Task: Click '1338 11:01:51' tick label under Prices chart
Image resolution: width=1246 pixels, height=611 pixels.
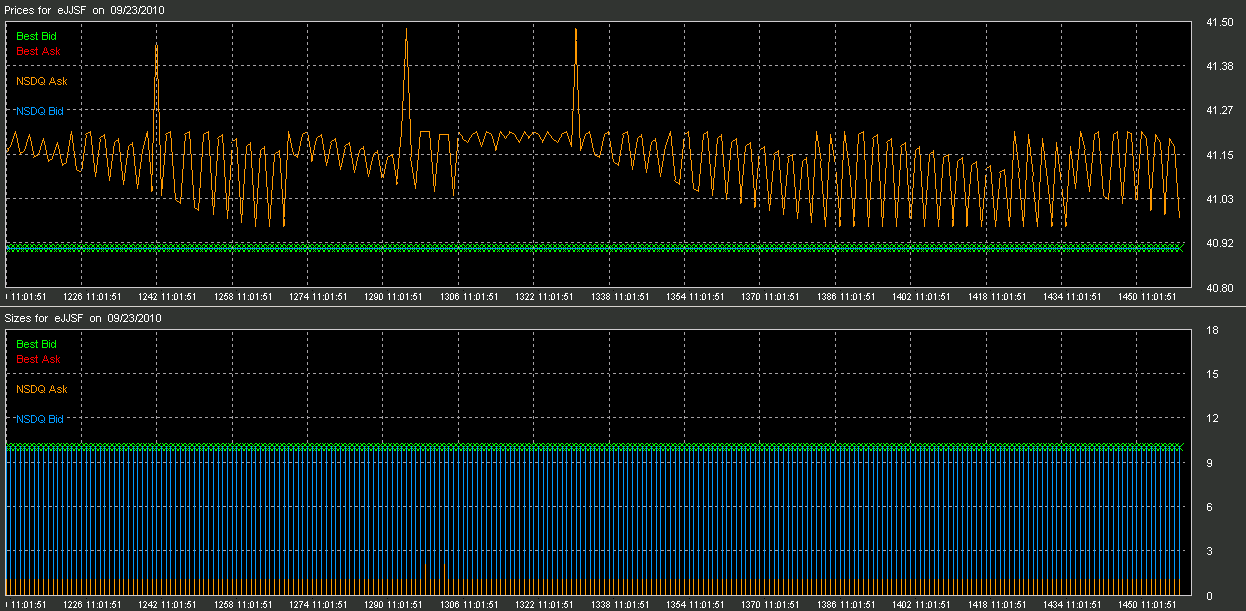Action: [x=620, y=297]
